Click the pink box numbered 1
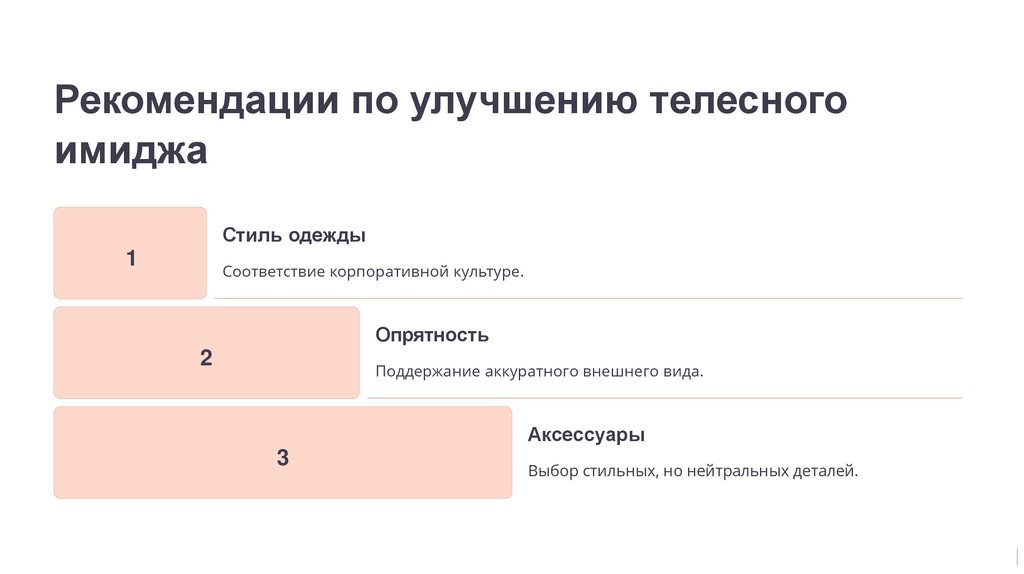 130,253
